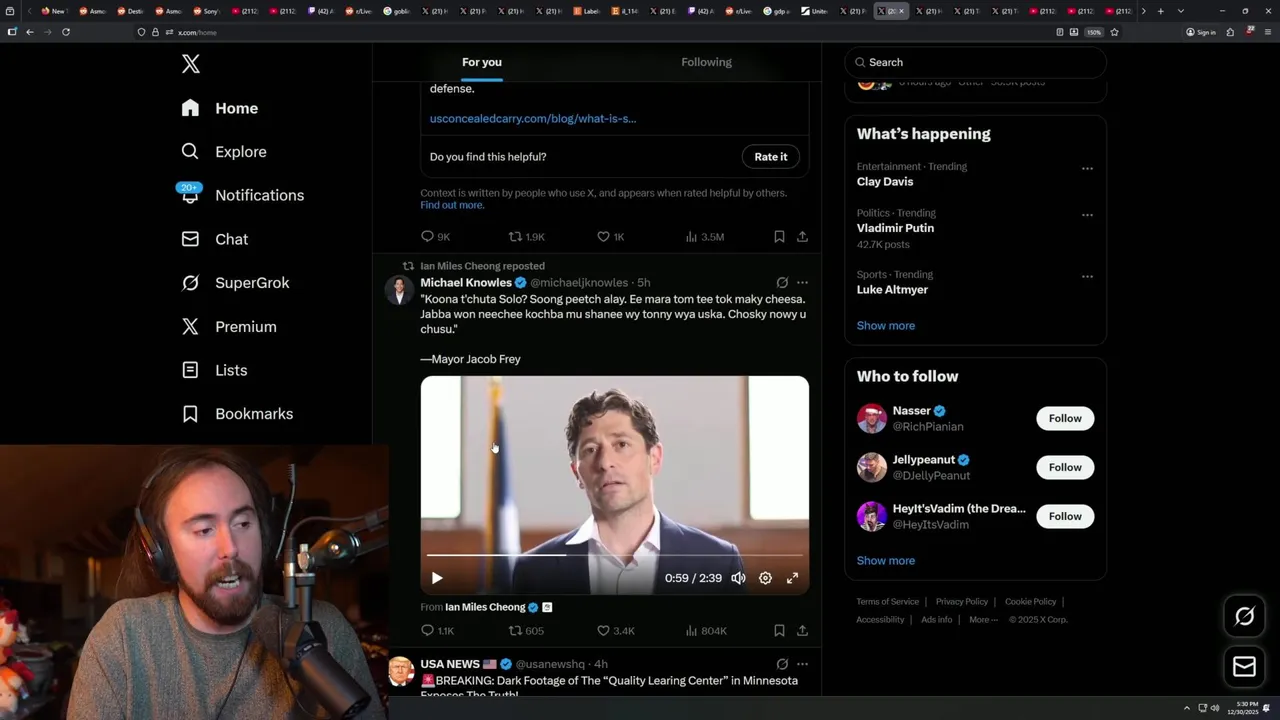Open Notifications in the sidebar
1280x720 pixels.
[242, 195]
